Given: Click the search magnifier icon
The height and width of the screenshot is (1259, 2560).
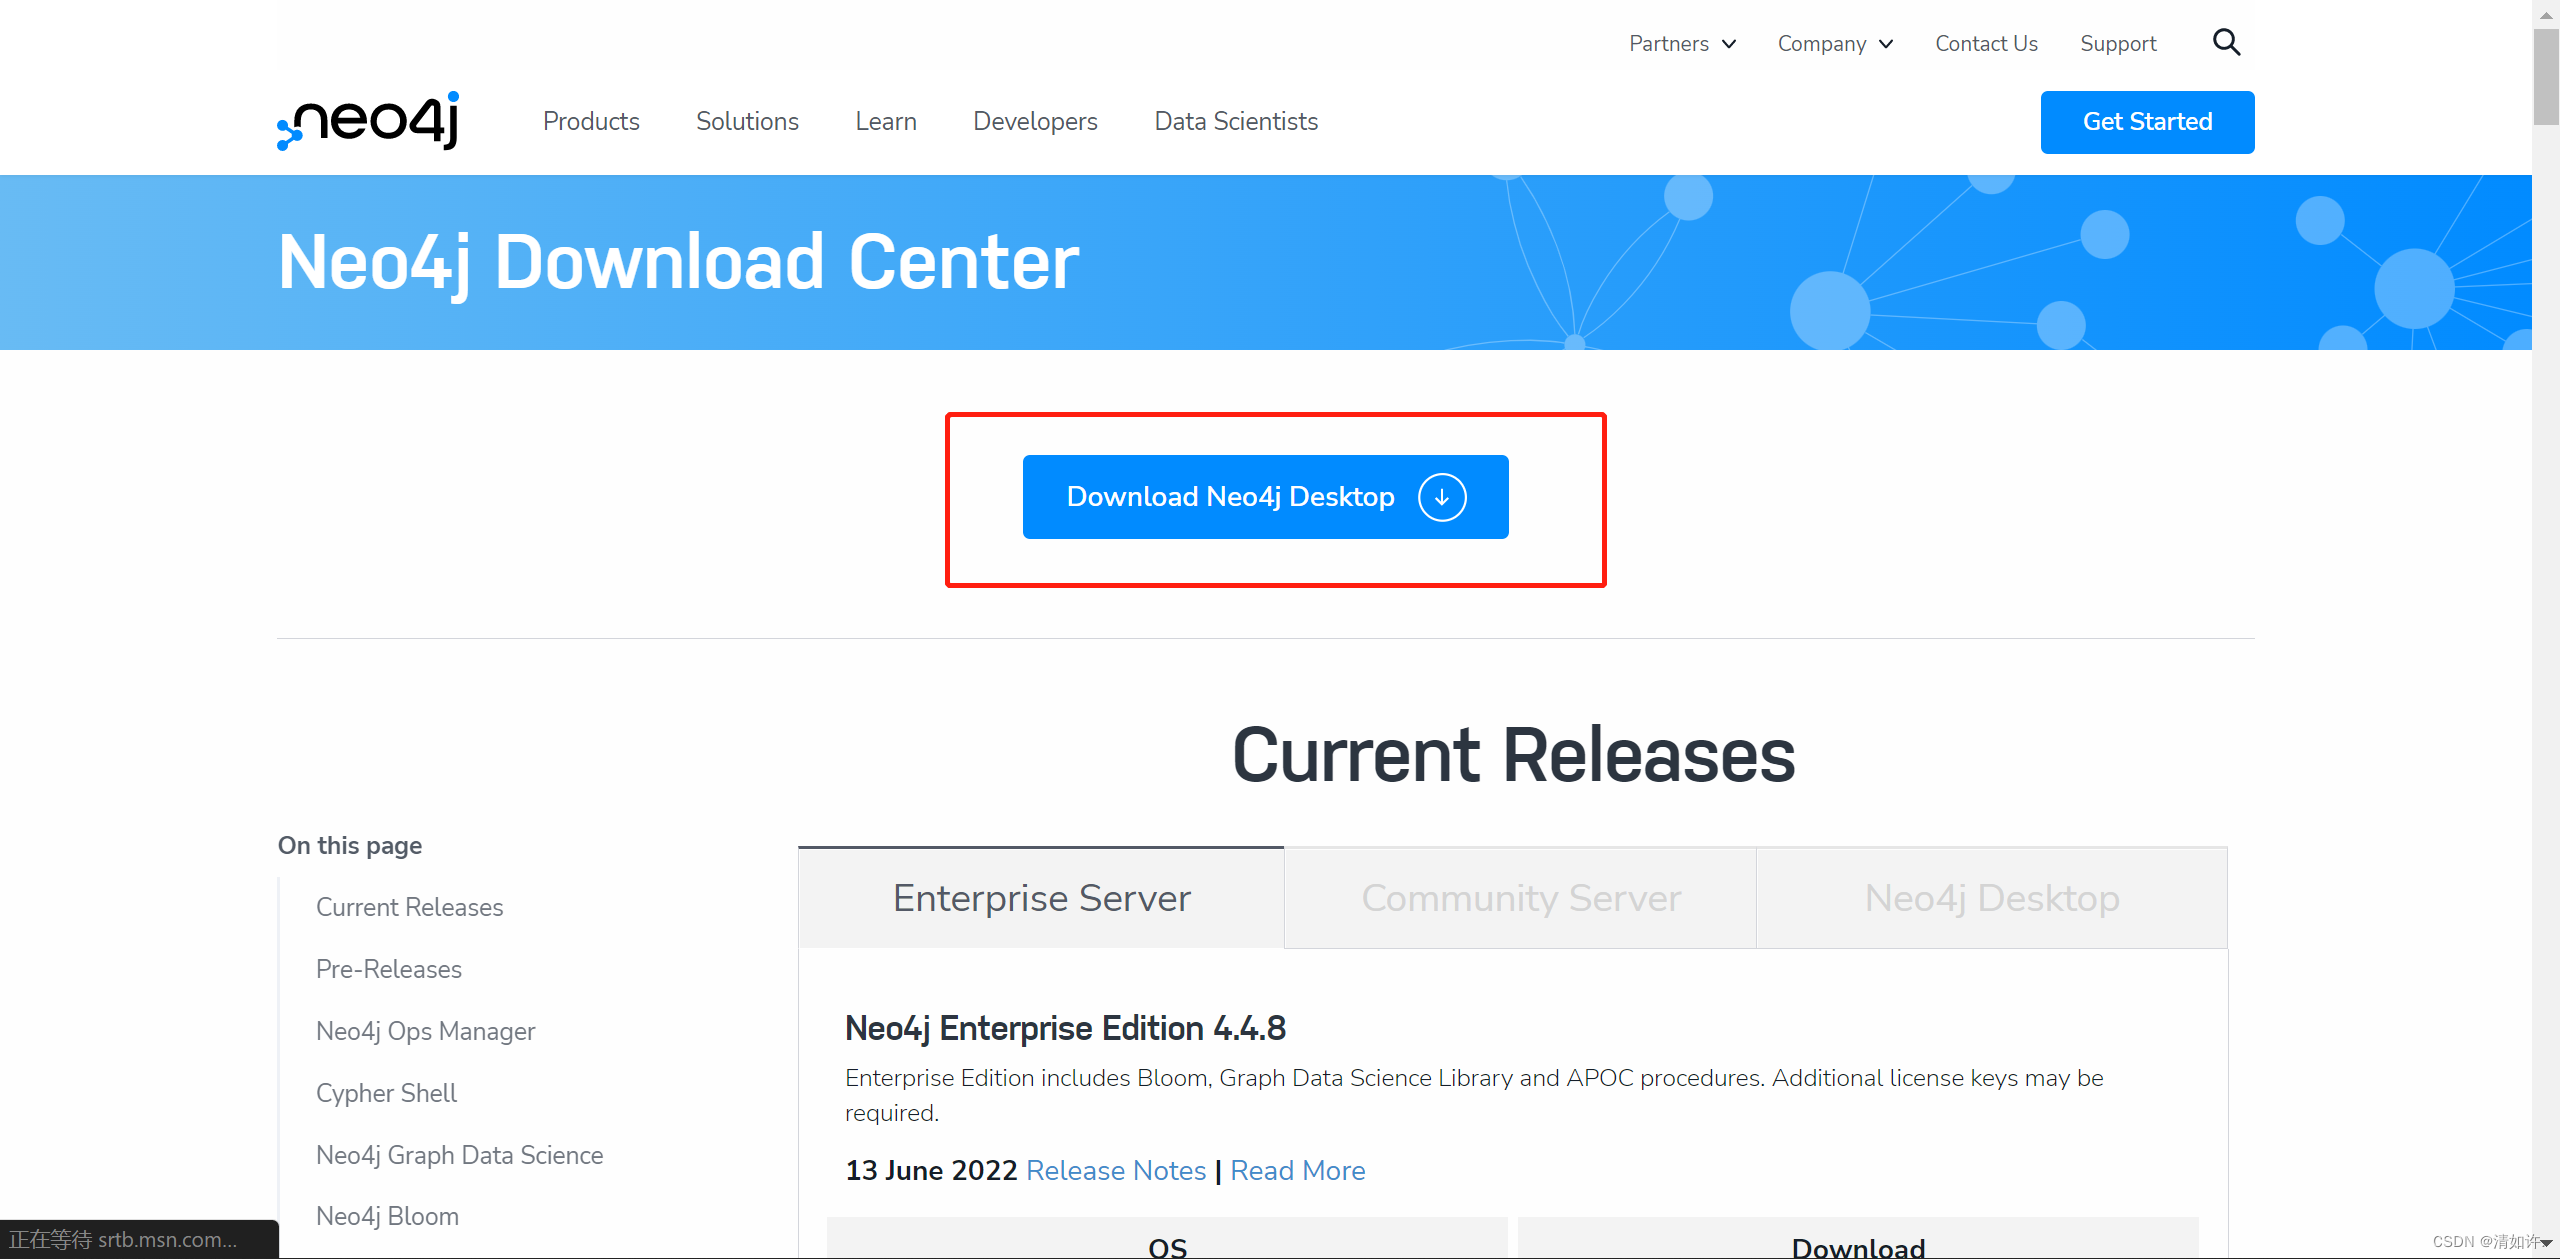Looking at the screenshot, I should 2226,42.
